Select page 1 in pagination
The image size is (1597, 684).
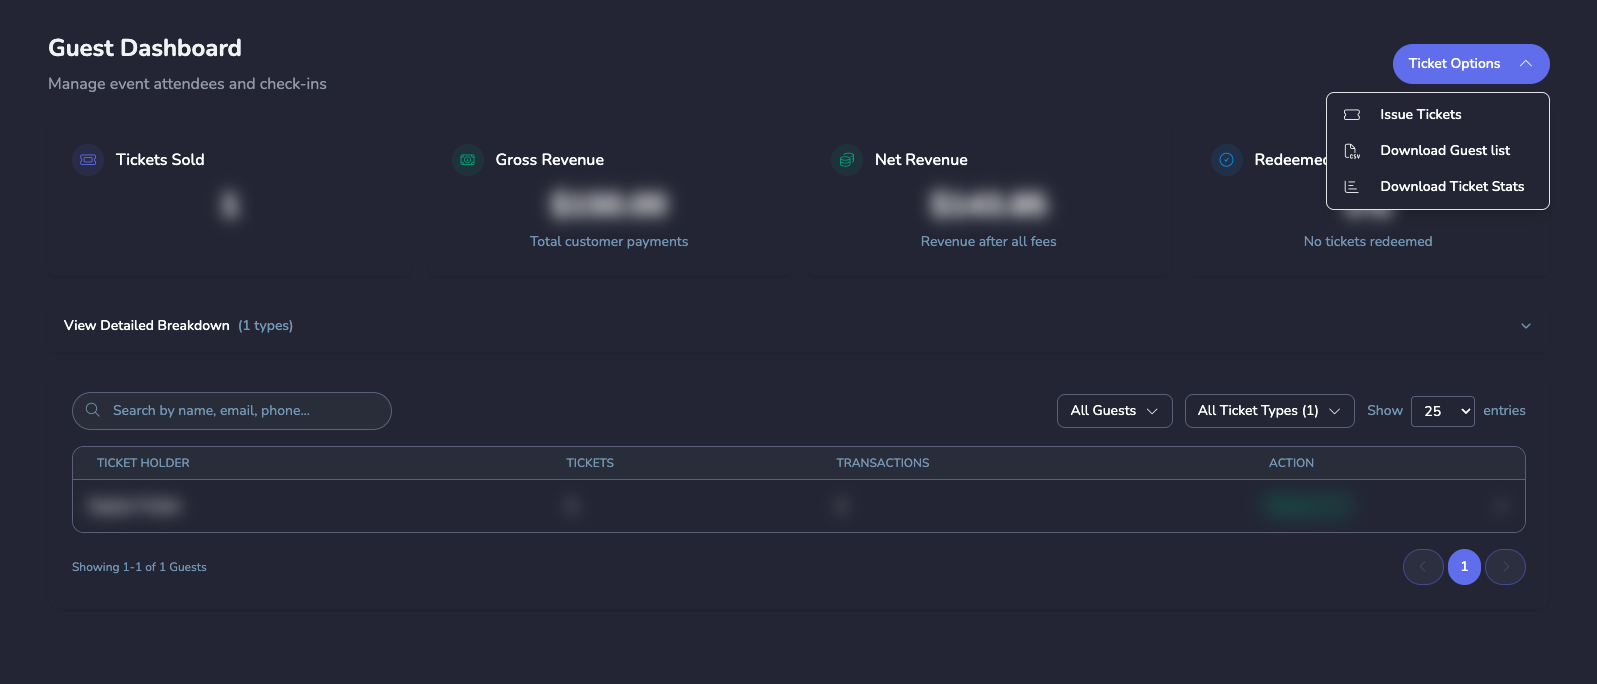1464,567
